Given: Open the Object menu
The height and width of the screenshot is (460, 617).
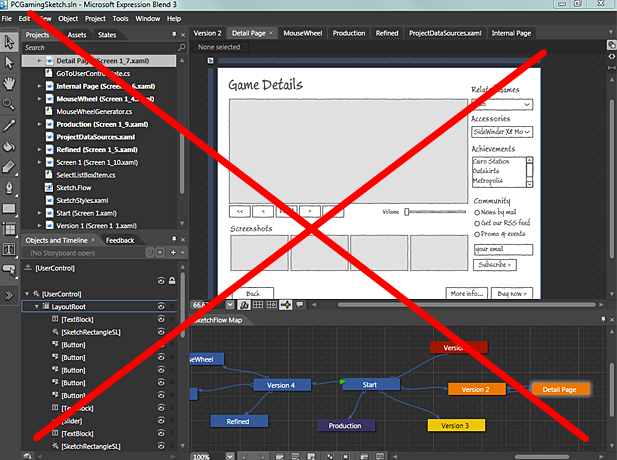Looking at the screenshot, I should point(68,18).
